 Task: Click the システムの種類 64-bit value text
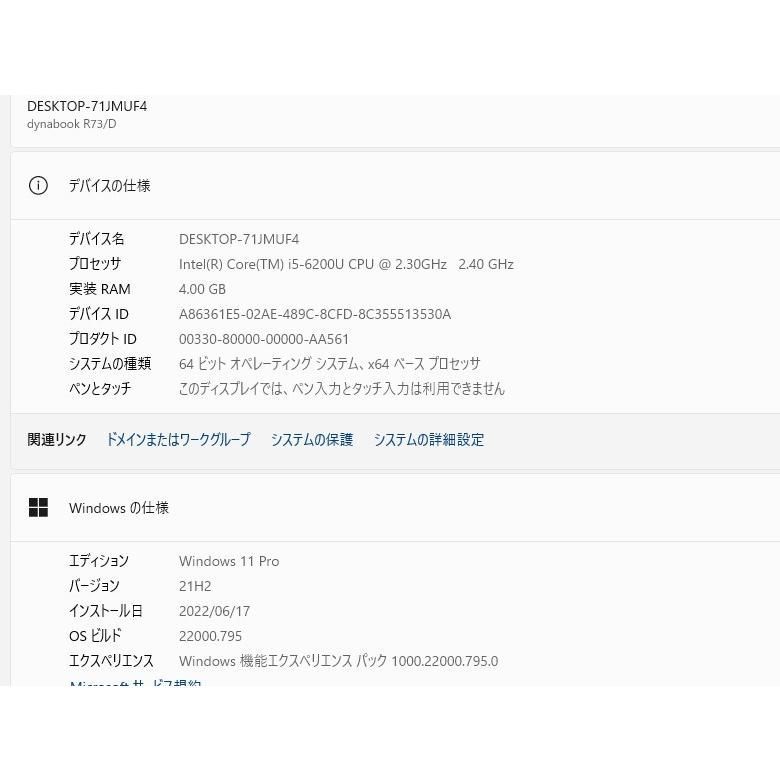[329, 364]
